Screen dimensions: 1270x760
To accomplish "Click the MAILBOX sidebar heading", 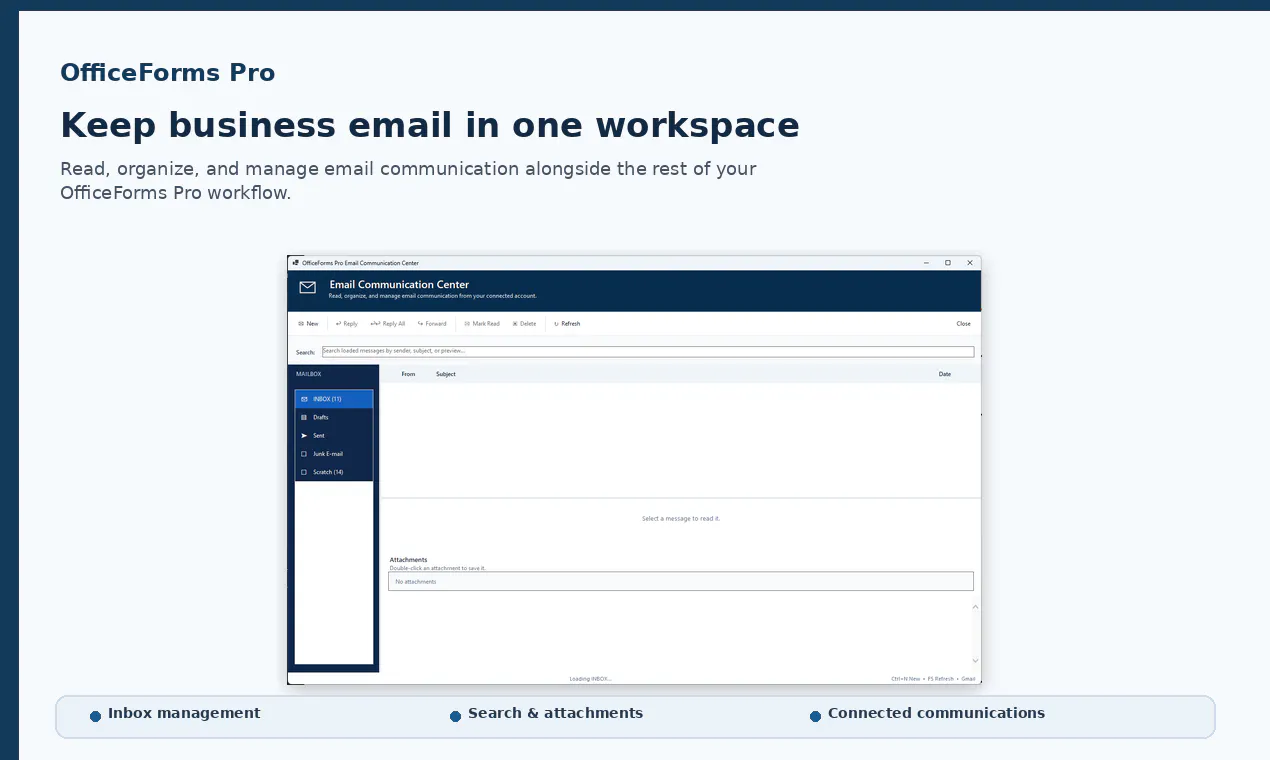I will pyautogui.click(x=309, y=374).
